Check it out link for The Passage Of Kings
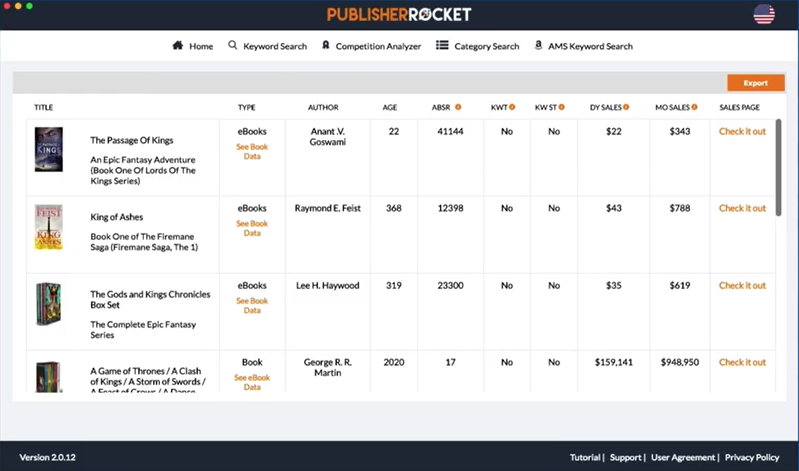Screen dimensions: 799x471 [x=742, y=132]
